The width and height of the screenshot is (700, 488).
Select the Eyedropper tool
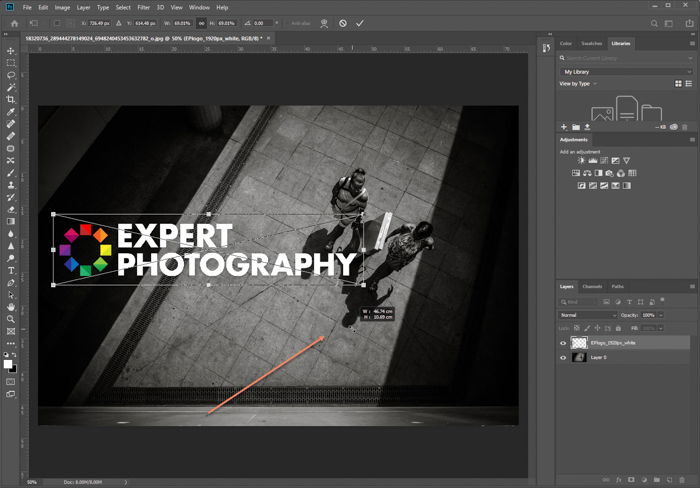pyautogui.click(x=11, y=112)
